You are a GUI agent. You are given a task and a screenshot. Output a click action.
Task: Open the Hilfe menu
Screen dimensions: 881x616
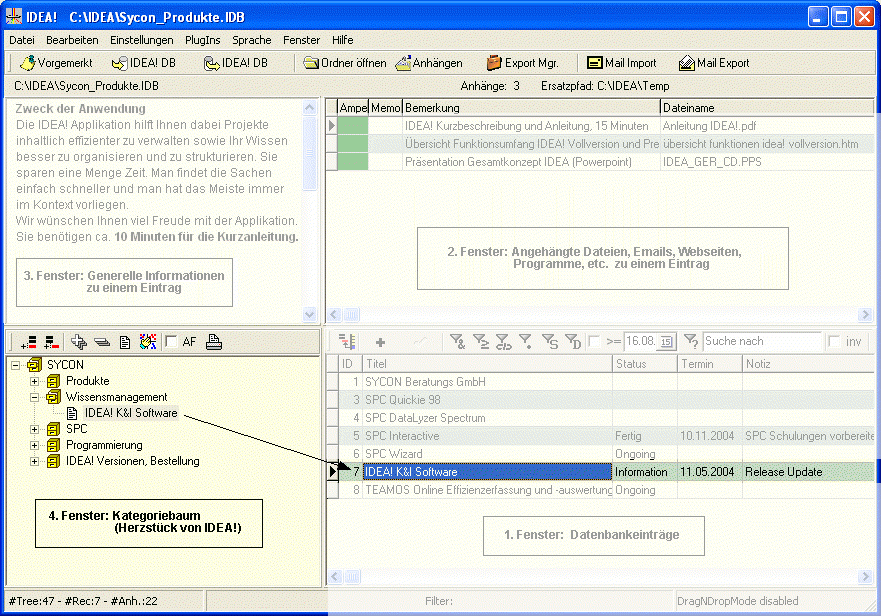click(342, 40)
